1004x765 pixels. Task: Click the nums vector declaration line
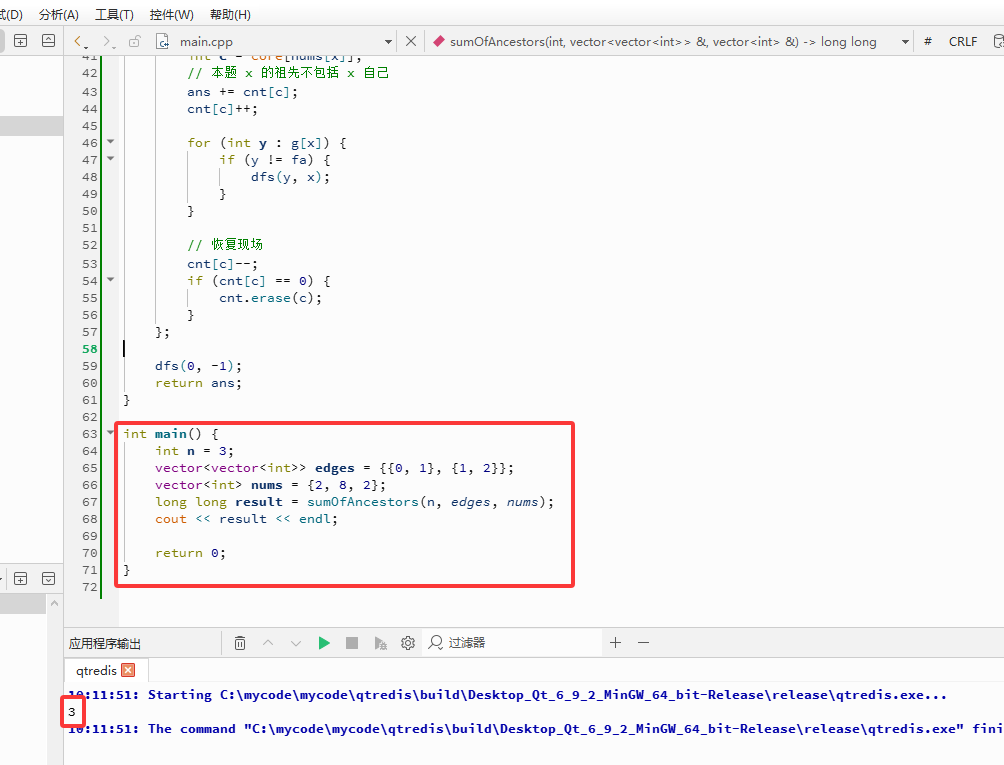tap(270, 485)
